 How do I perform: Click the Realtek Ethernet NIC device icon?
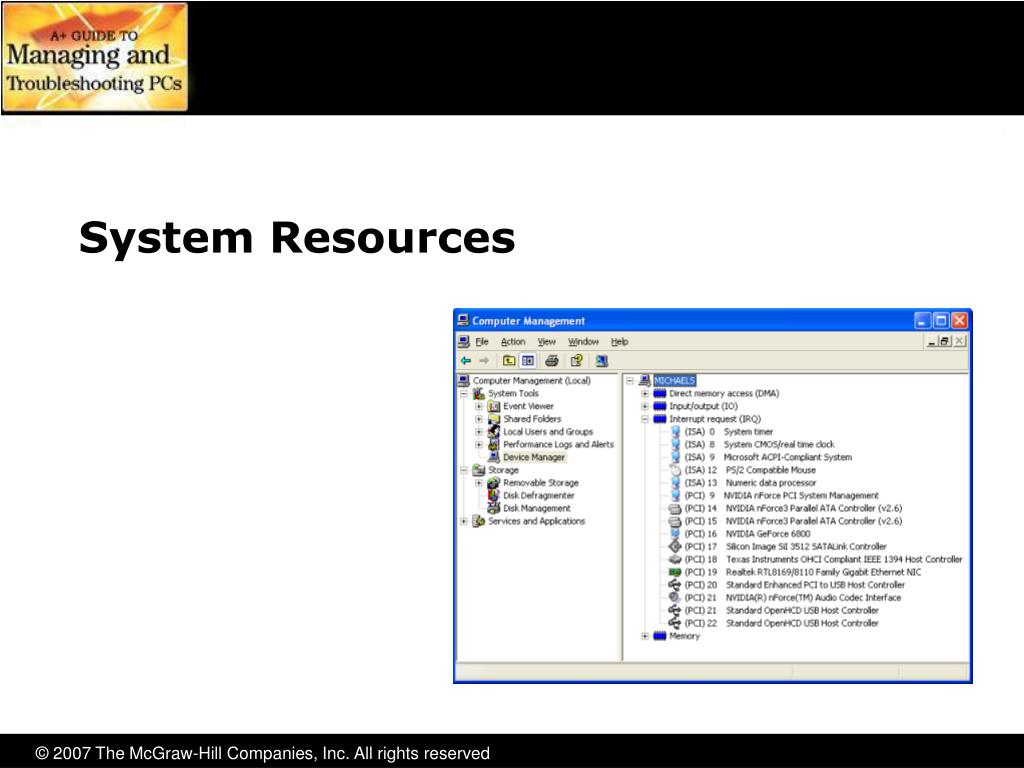coord(675,572)
